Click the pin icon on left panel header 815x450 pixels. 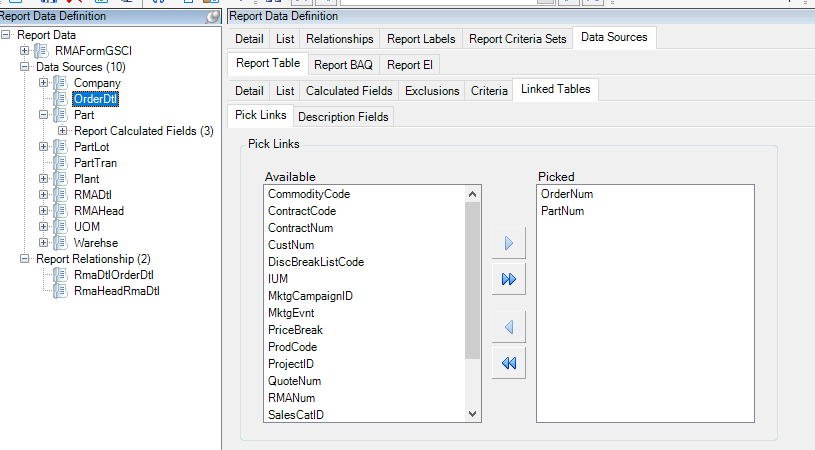coord(212,16)
